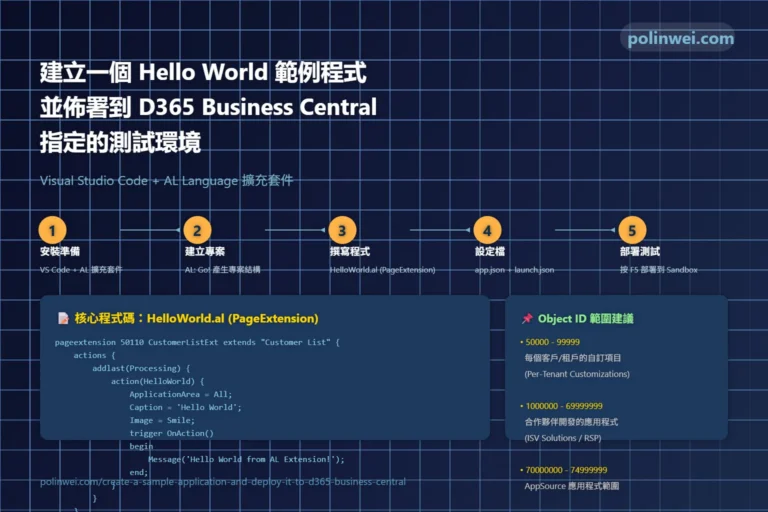Click the 70000000 - 74999999 range
The width and height of the screenshot is (768, 512).
tap(566, 470)
